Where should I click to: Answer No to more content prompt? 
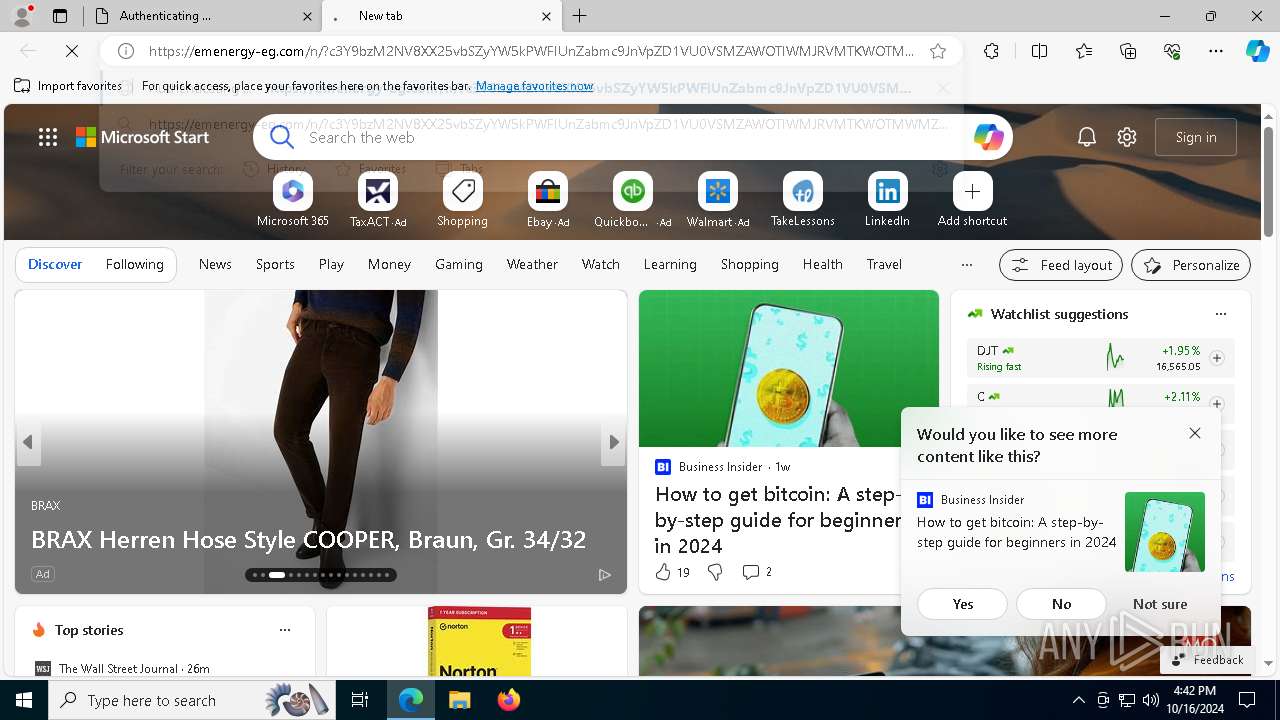[x=1062, y=604]
